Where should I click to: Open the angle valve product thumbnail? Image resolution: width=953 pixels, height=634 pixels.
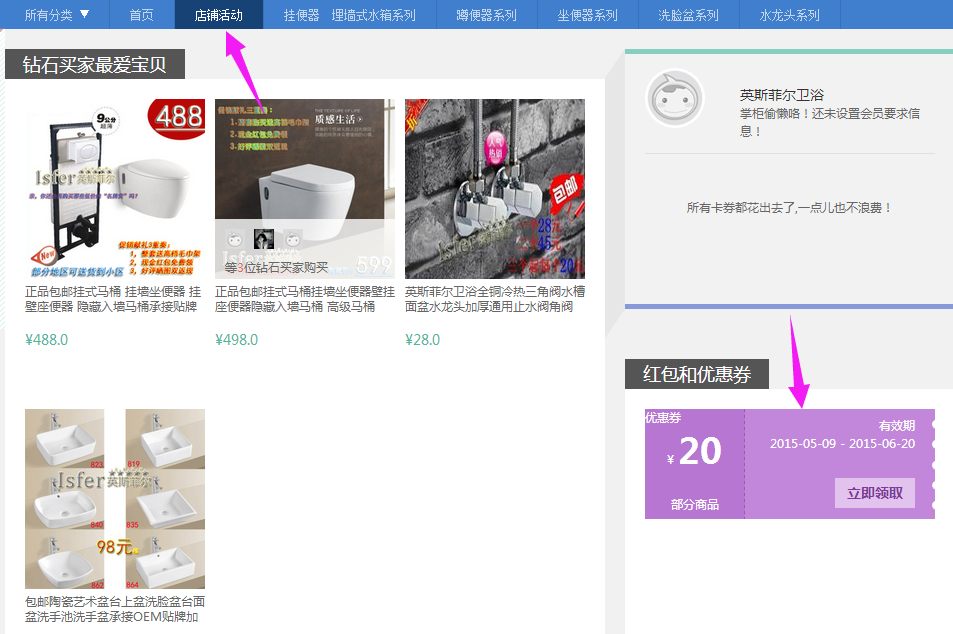pos(495,189)
